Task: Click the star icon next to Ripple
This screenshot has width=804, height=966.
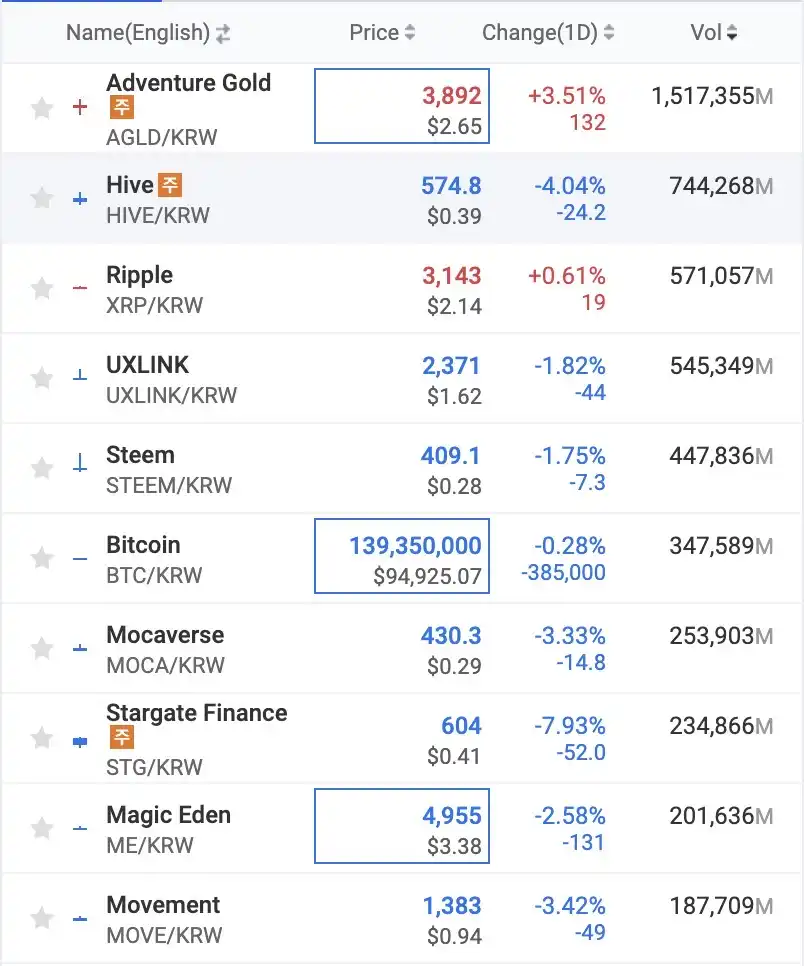Action: coord(42,288)
